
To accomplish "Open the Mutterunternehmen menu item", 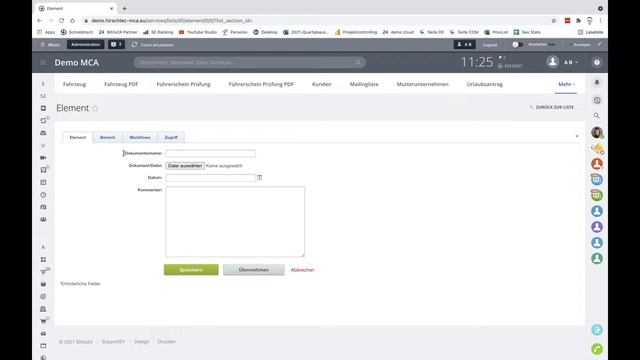I will [x=422, y=84].
